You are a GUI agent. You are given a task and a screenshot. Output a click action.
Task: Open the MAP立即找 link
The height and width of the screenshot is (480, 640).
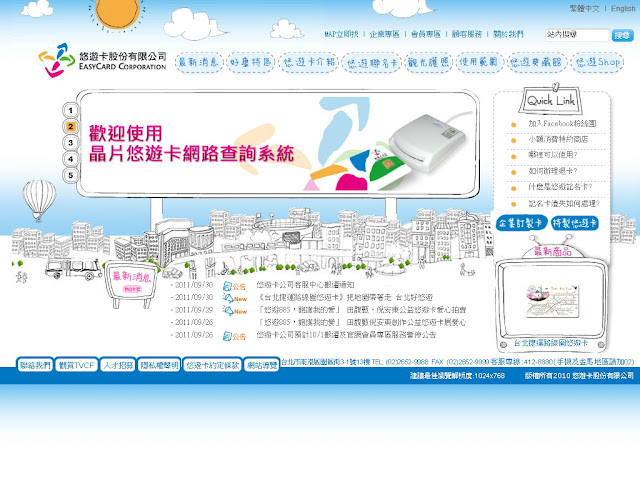(x=341, y=34)
